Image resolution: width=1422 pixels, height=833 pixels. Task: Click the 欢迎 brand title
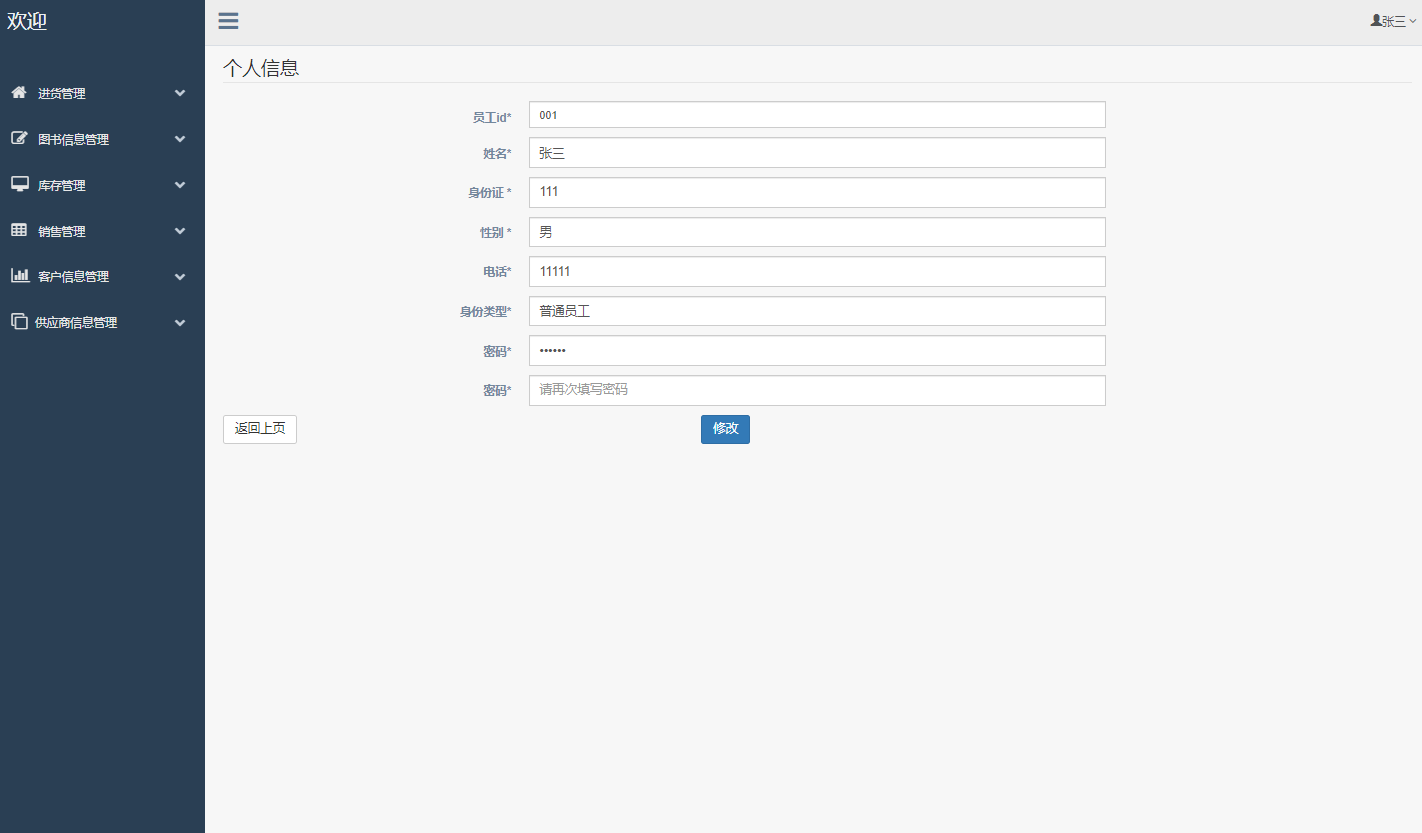27,21
